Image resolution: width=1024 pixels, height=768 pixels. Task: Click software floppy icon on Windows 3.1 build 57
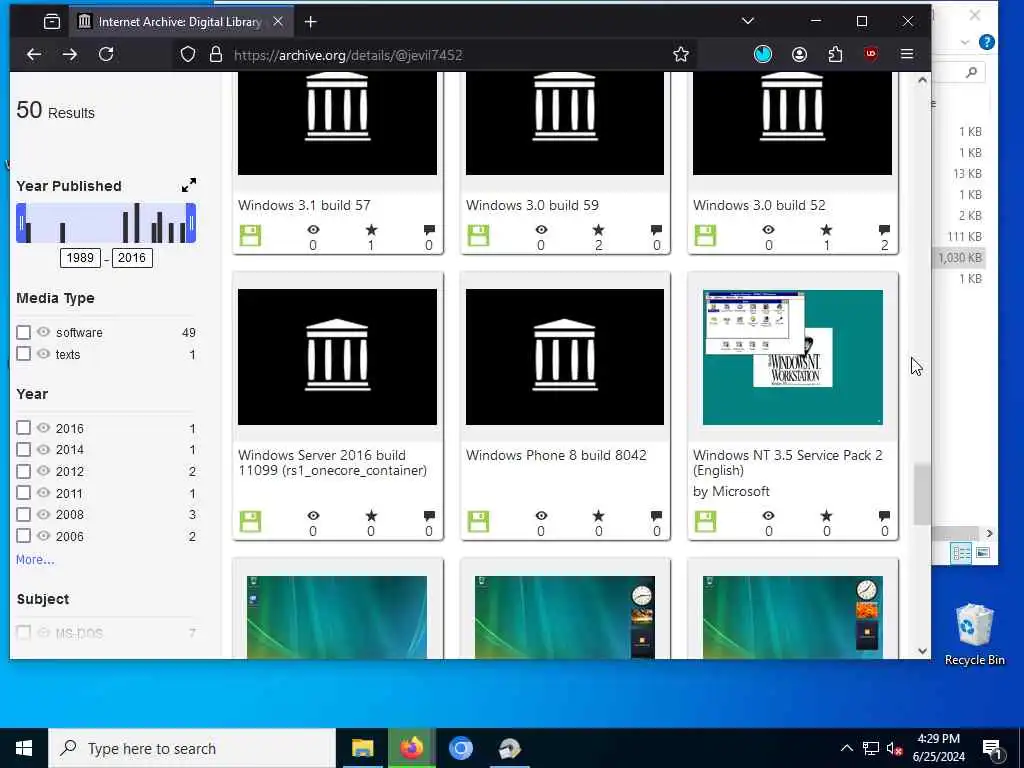(x=250, y=236)
